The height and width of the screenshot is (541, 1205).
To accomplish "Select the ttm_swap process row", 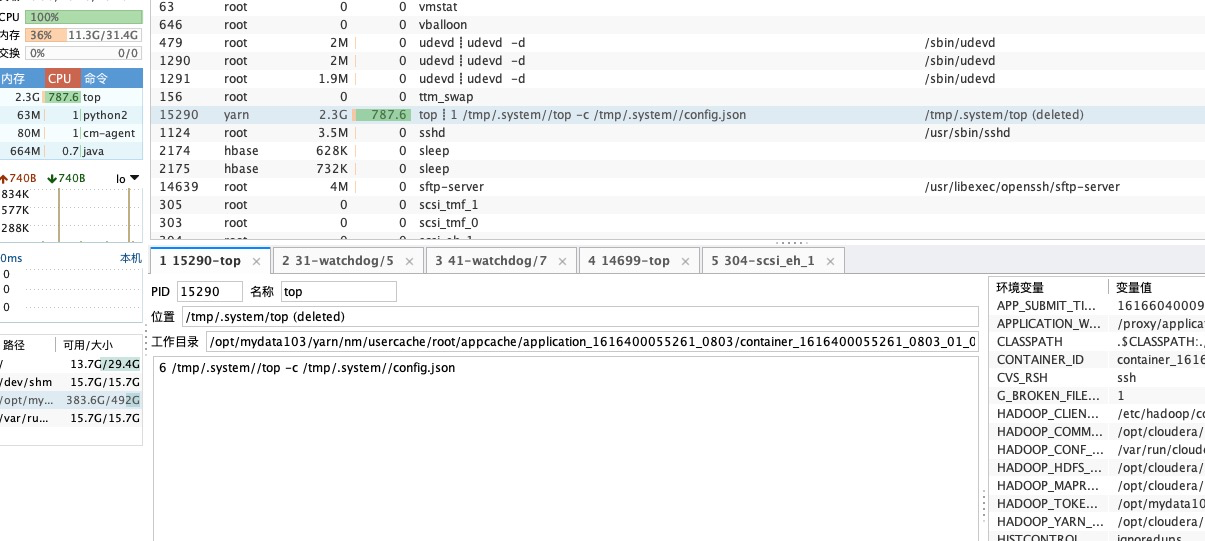I will (678, 97).
